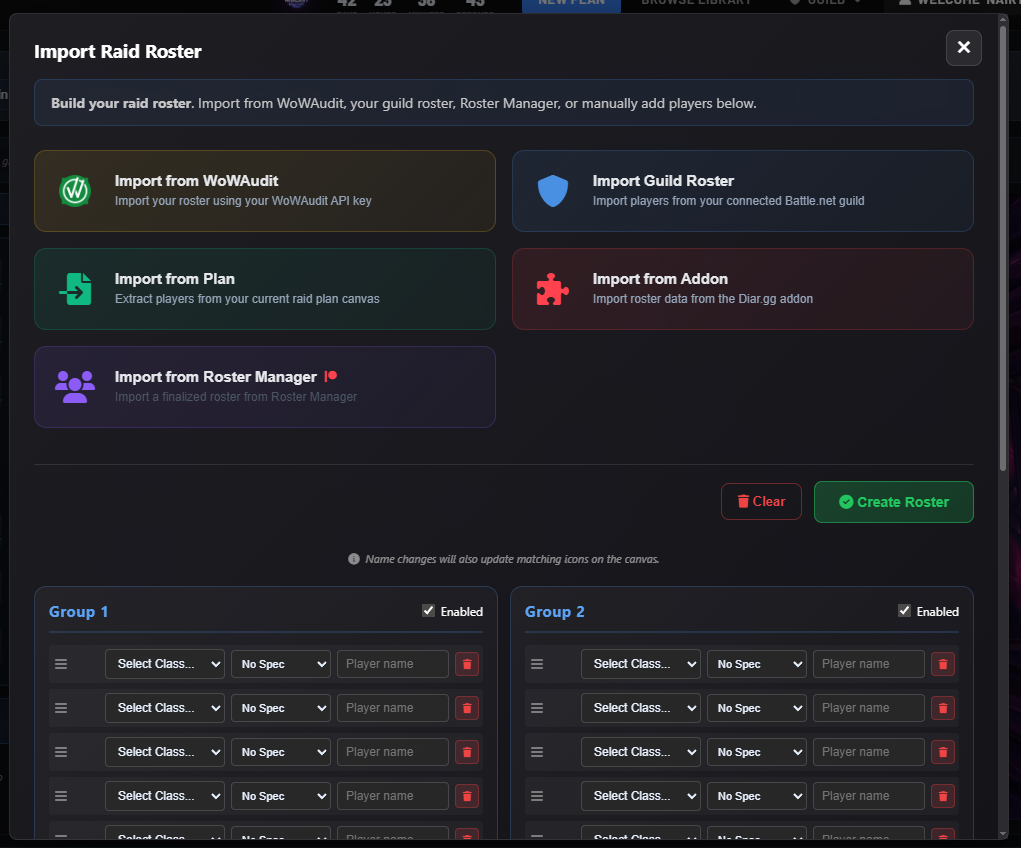Click the info icon beside name changes note
The width and height of the screenshot is (1021, 848).
[354, 559]
